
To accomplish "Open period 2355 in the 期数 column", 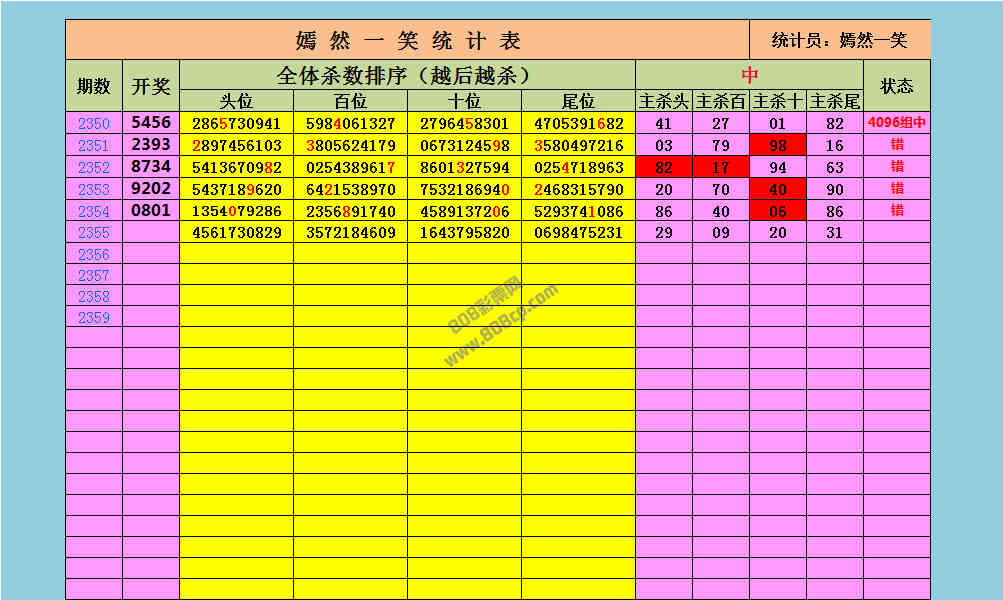I will pos(94,233).
